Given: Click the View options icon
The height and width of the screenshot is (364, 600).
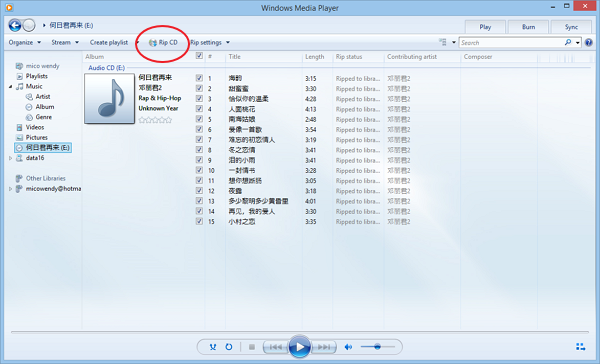Looking at the screenshot, I should pyautogui.click(x=443, y=42).
